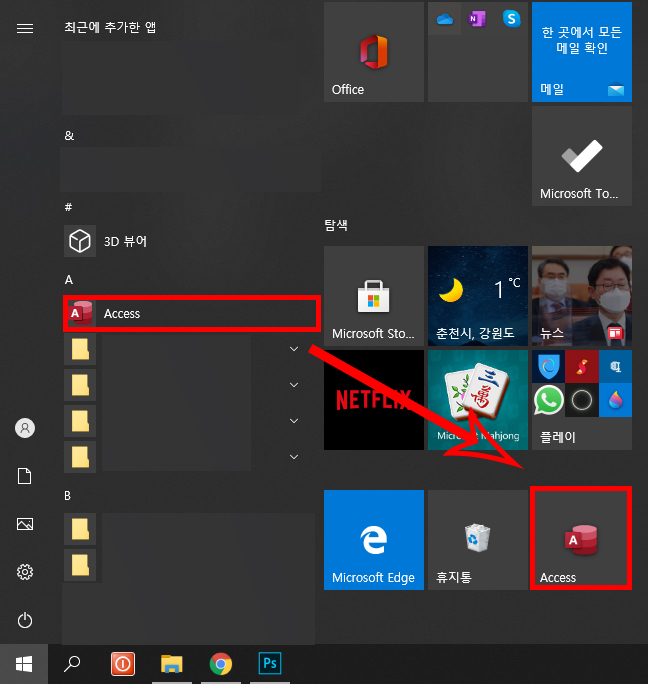Image resolution: width=648 pixels, height=684 pixels.
Task: Launch the Netflix tile
Action: point(374,400)
